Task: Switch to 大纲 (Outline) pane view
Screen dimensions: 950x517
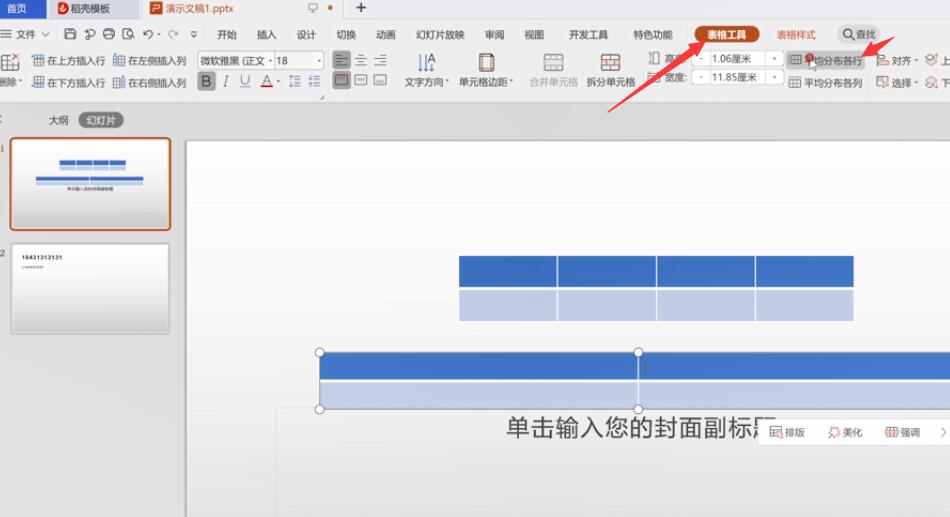Action: pyautogui.click(x=59, y=120)
